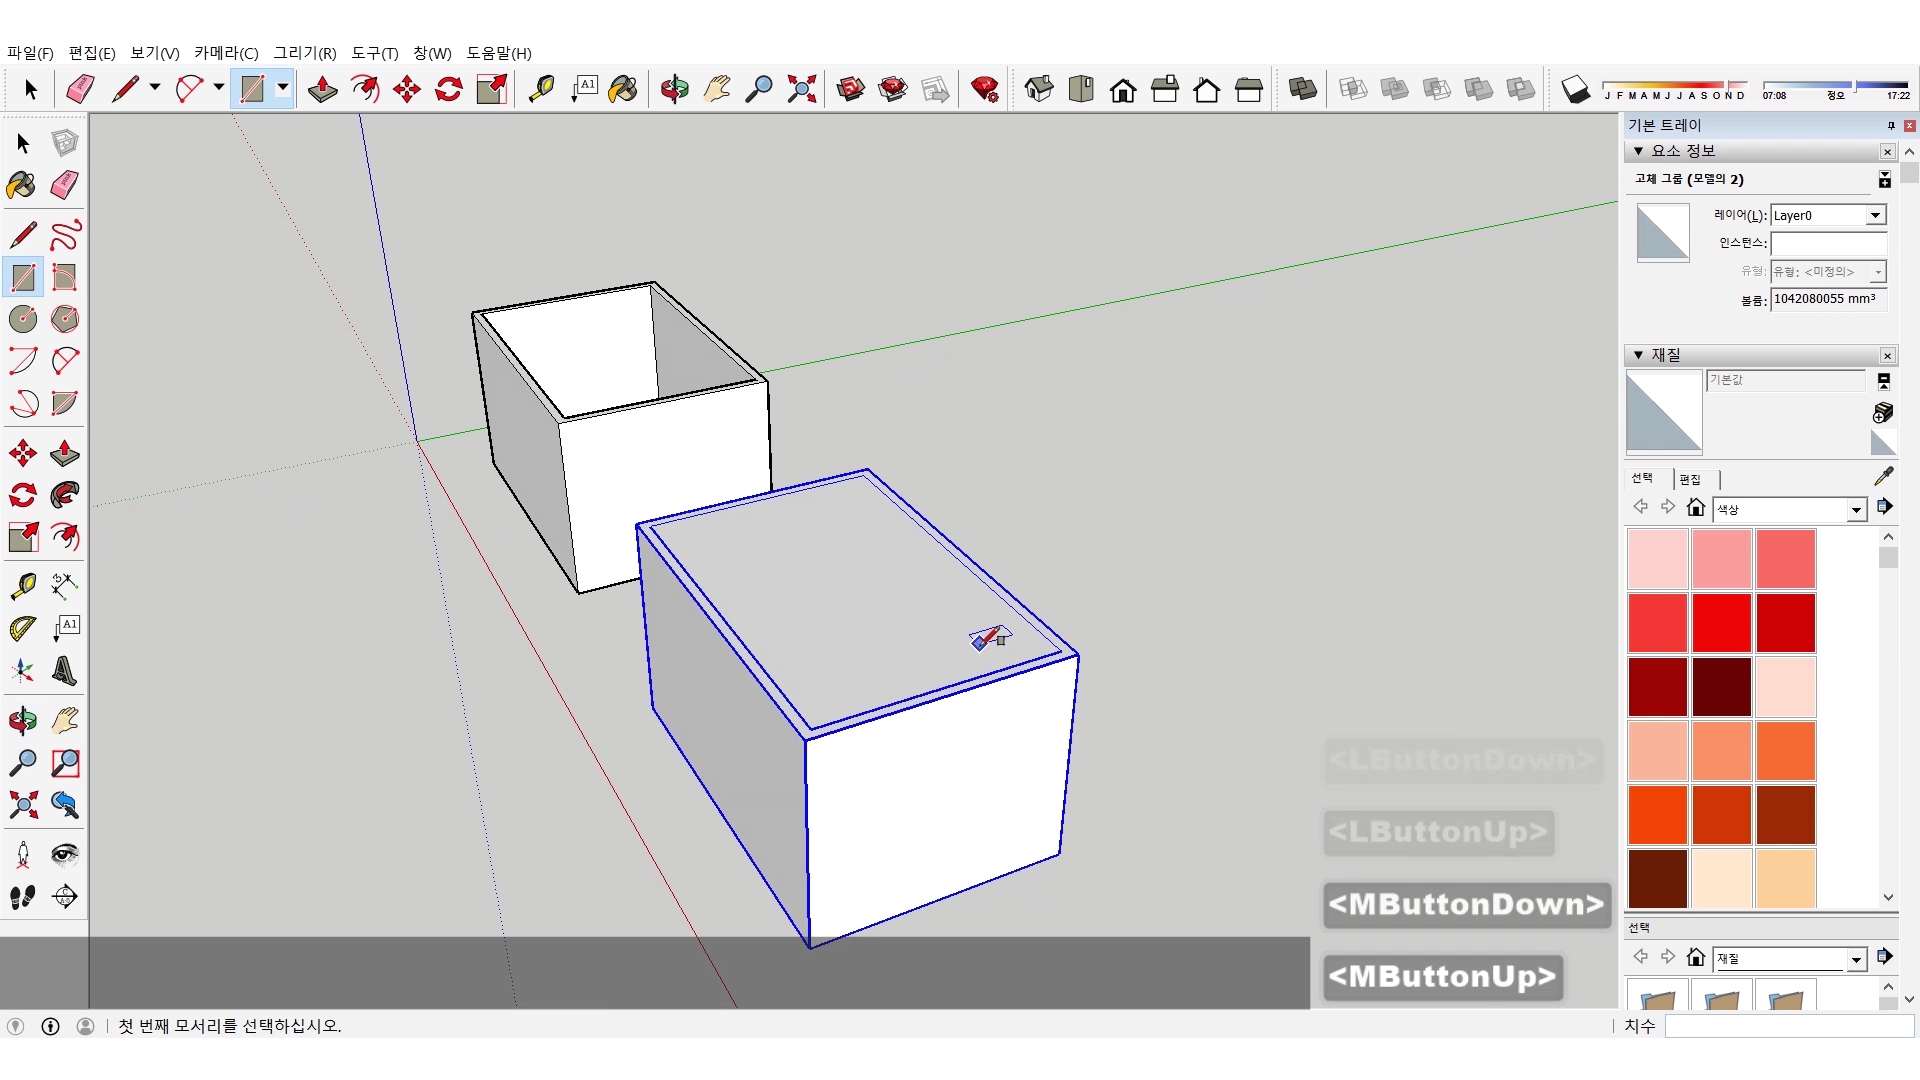The height and width of the screenshot is (1080, 1920).
Task: Collapse the 재질 panel section
Action: click(1639, 355)
